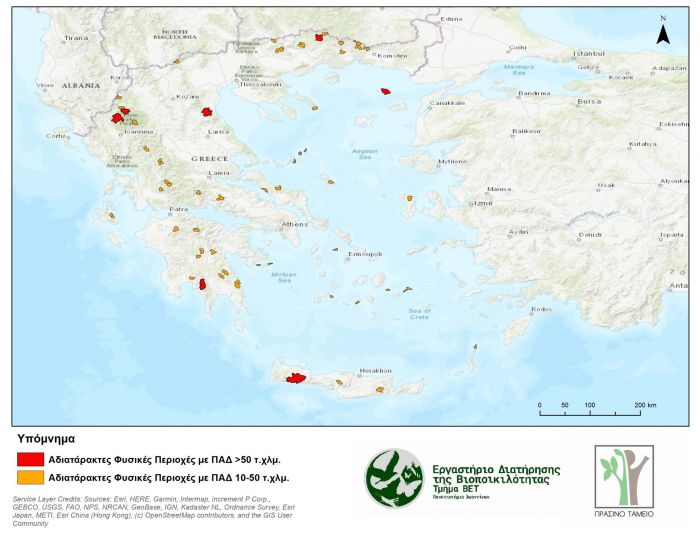Viewport: 700px width, 541px height.
Task: Select the large red area in western Crete
Action: (x=296, y=378)
